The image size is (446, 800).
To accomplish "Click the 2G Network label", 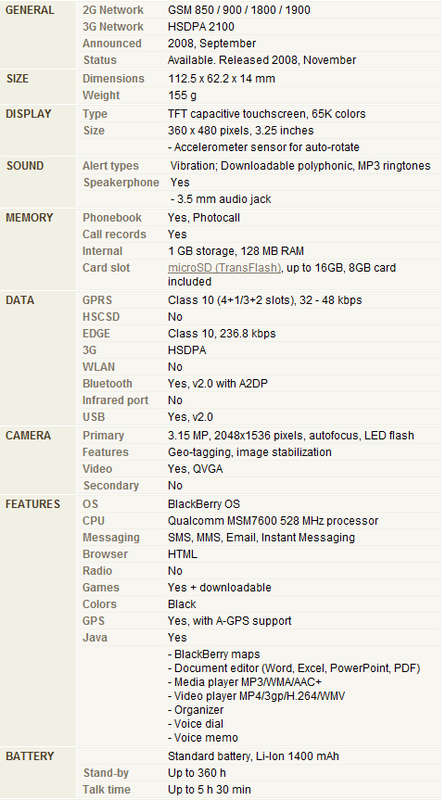I will coord(113,10).
